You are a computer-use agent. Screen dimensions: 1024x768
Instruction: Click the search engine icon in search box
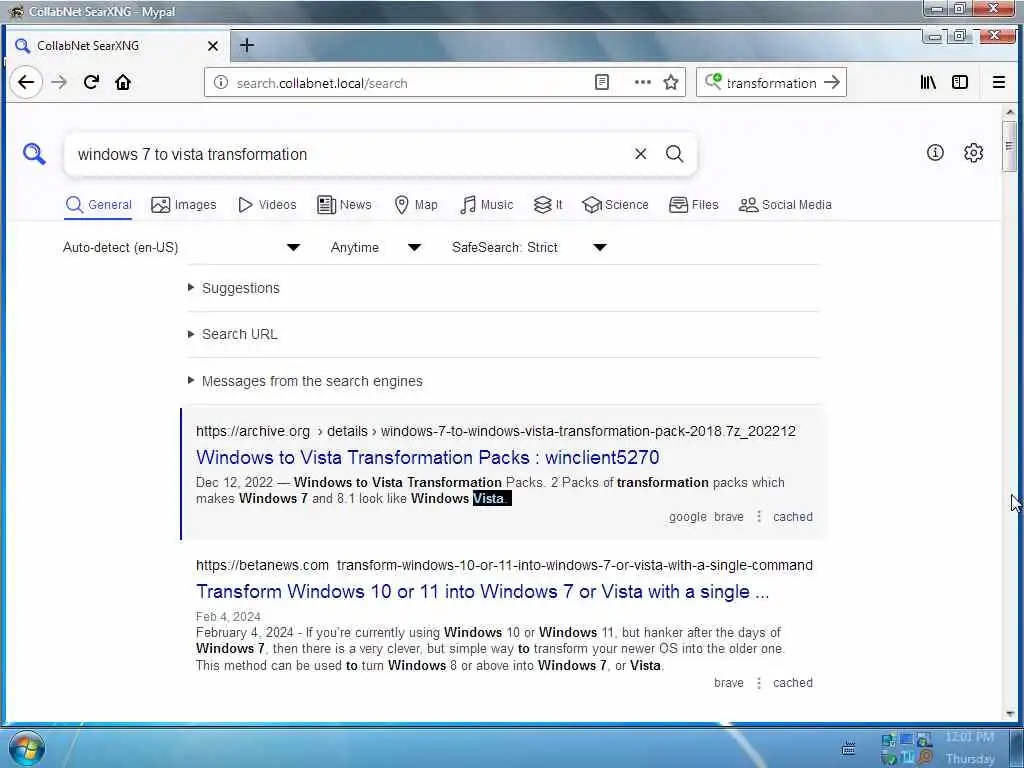713,81
